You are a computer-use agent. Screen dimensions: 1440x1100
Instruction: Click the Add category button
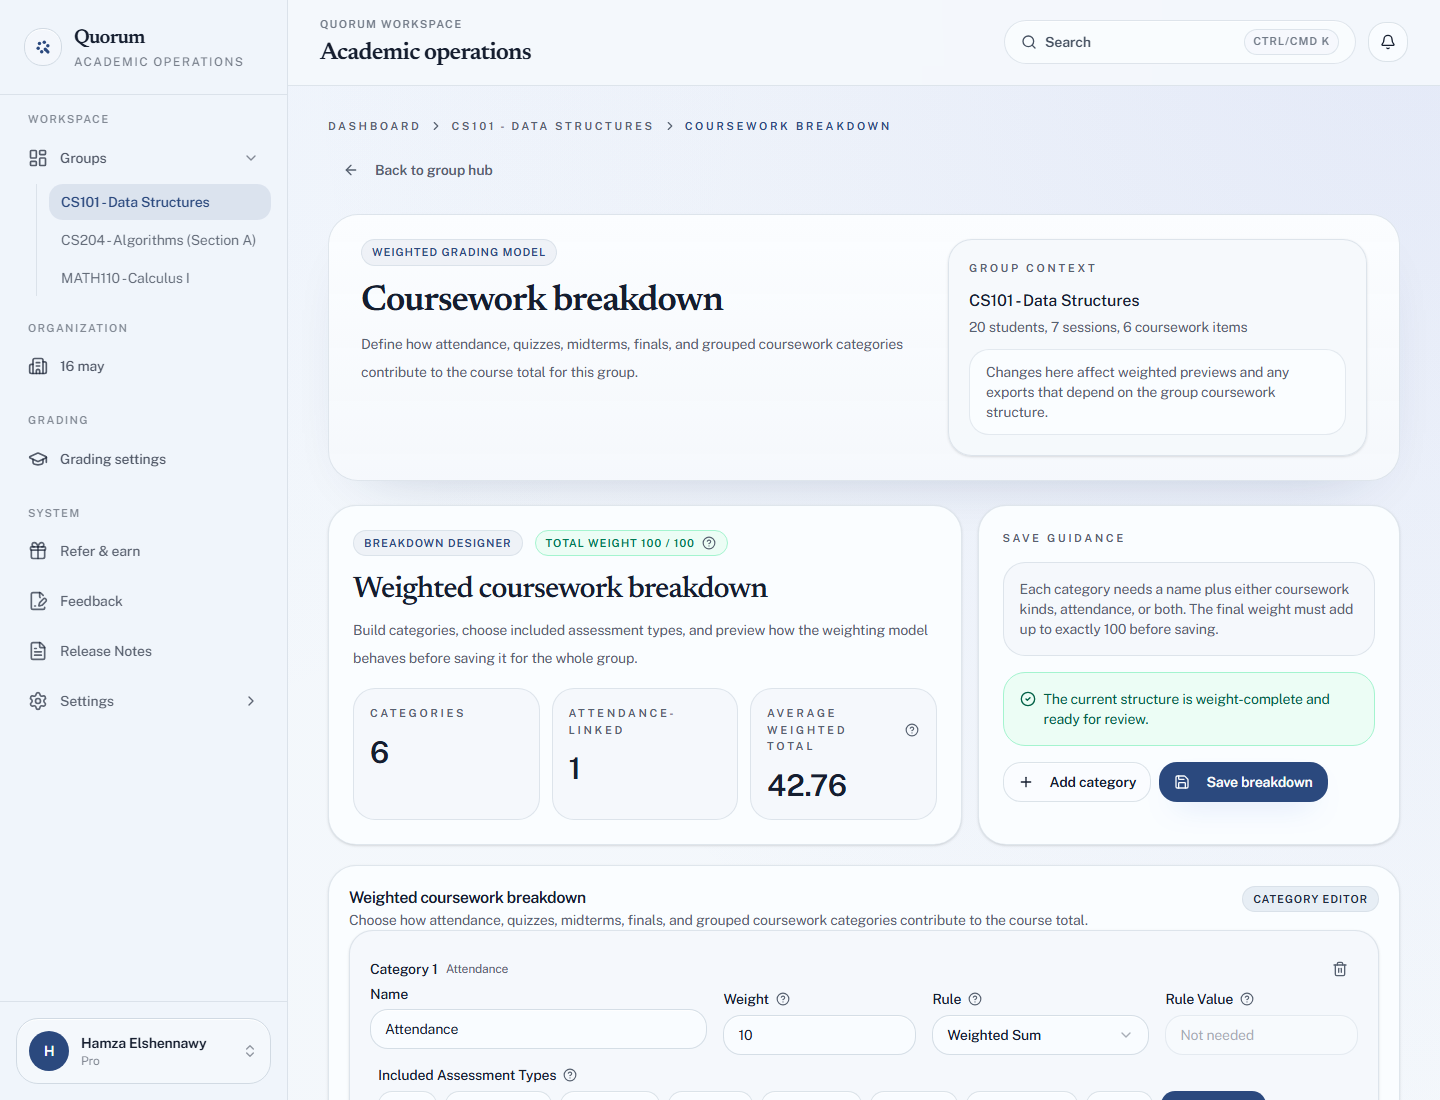pos(1077,782)
